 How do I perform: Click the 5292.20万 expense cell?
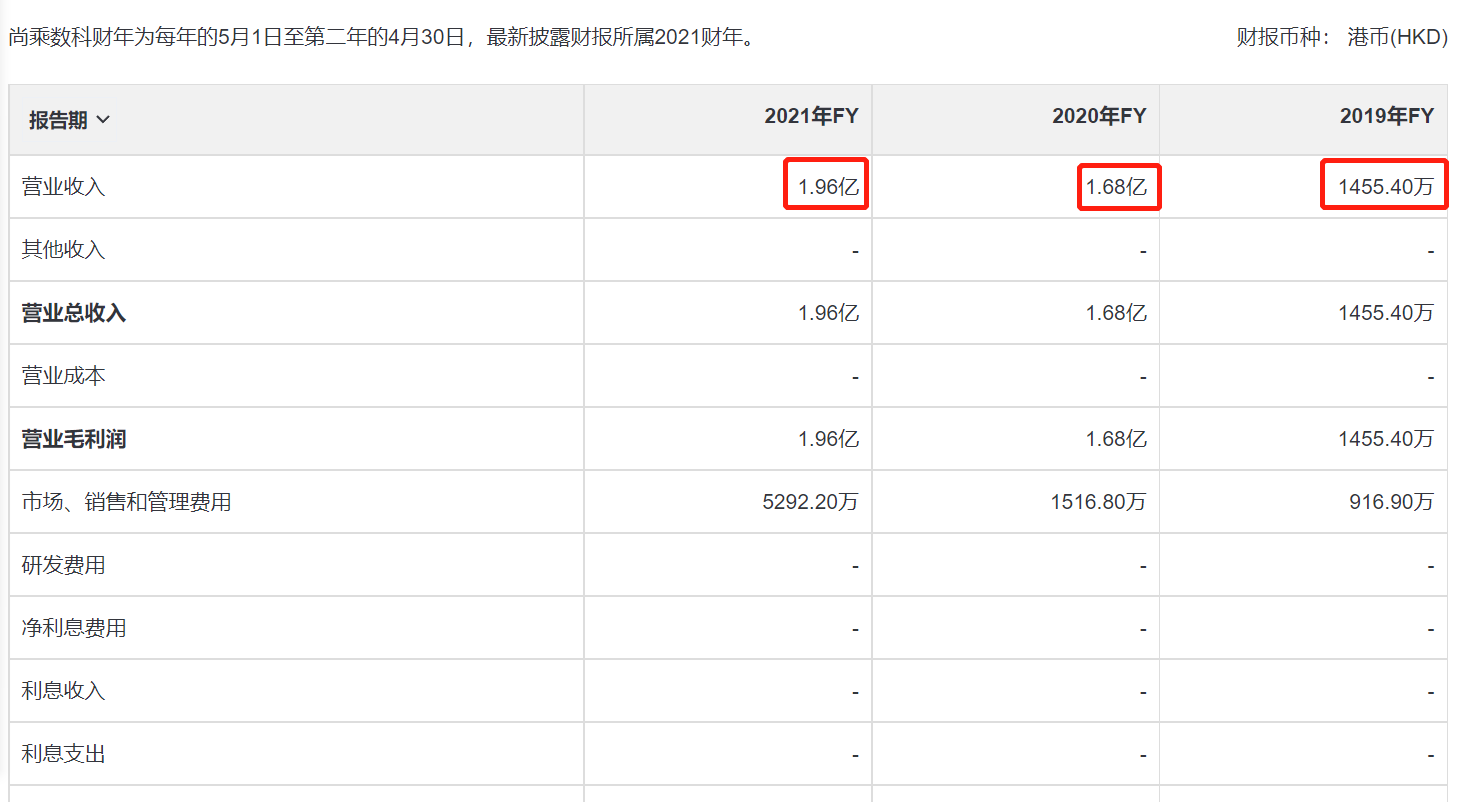[810, 502]
